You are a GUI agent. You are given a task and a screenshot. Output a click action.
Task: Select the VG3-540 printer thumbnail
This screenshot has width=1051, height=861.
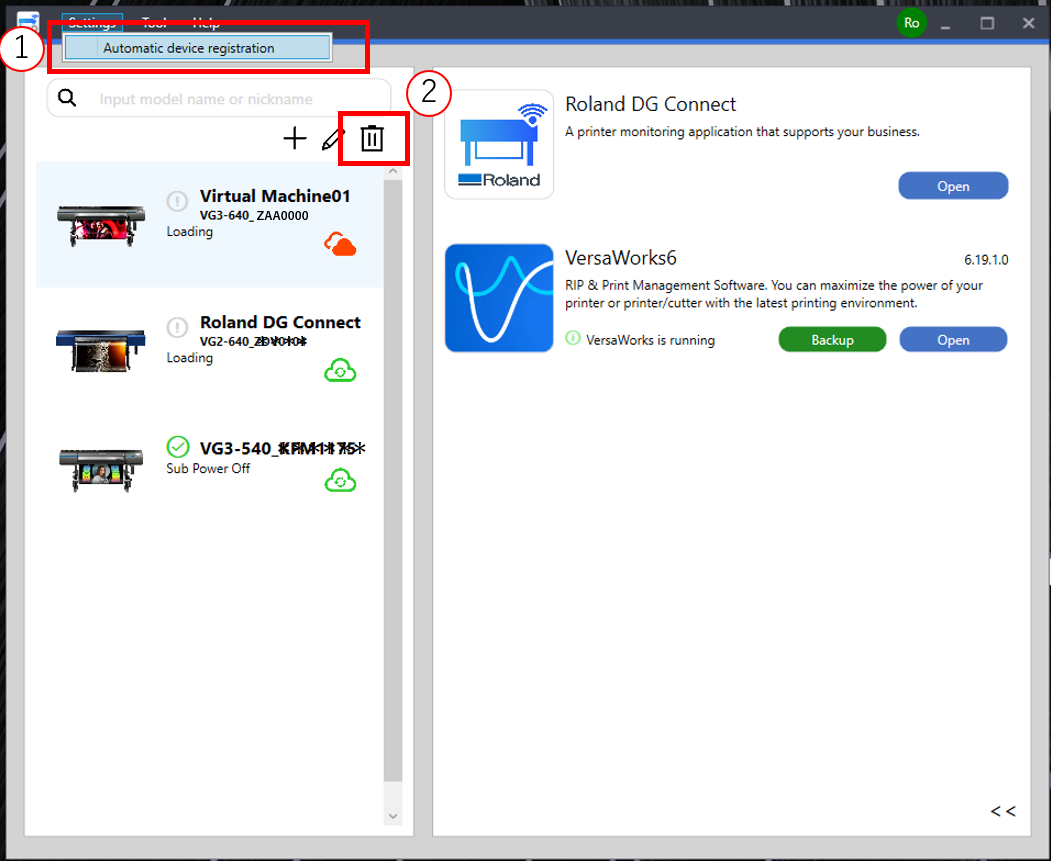tap(101, 470)
